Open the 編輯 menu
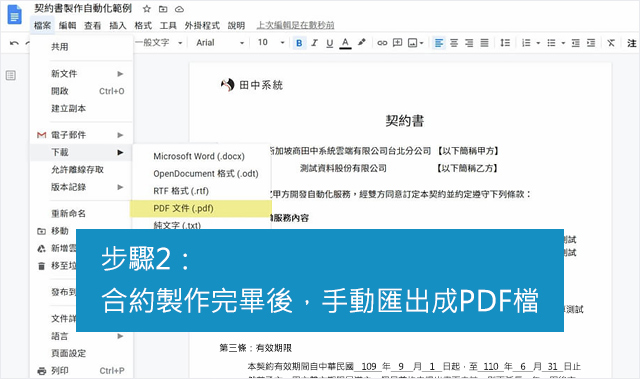This screenshot has height=379, width=640. (x=67, y=25)
